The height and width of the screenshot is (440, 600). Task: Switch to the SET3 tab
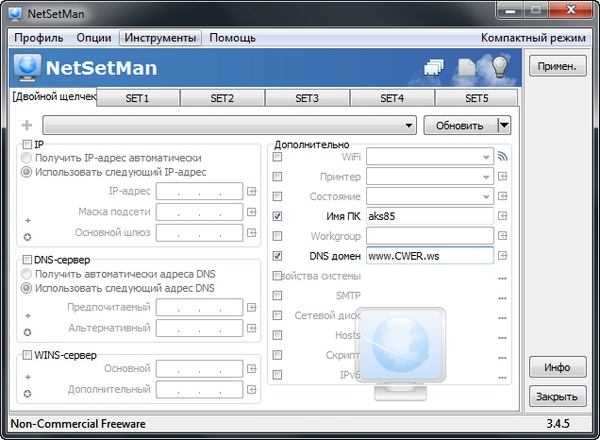coord(306,99)
